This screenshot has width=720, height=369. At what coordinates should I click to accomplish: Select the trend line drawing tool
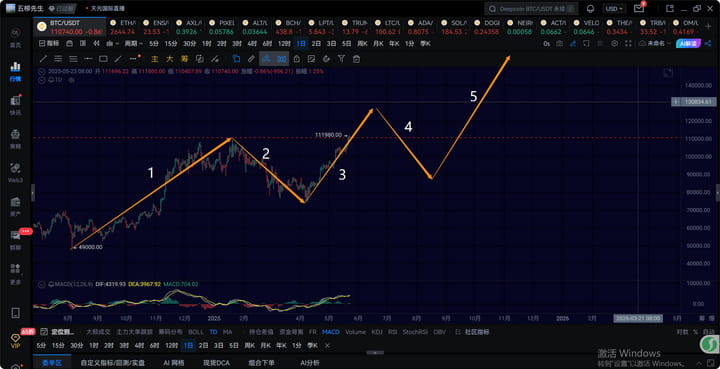43,59
